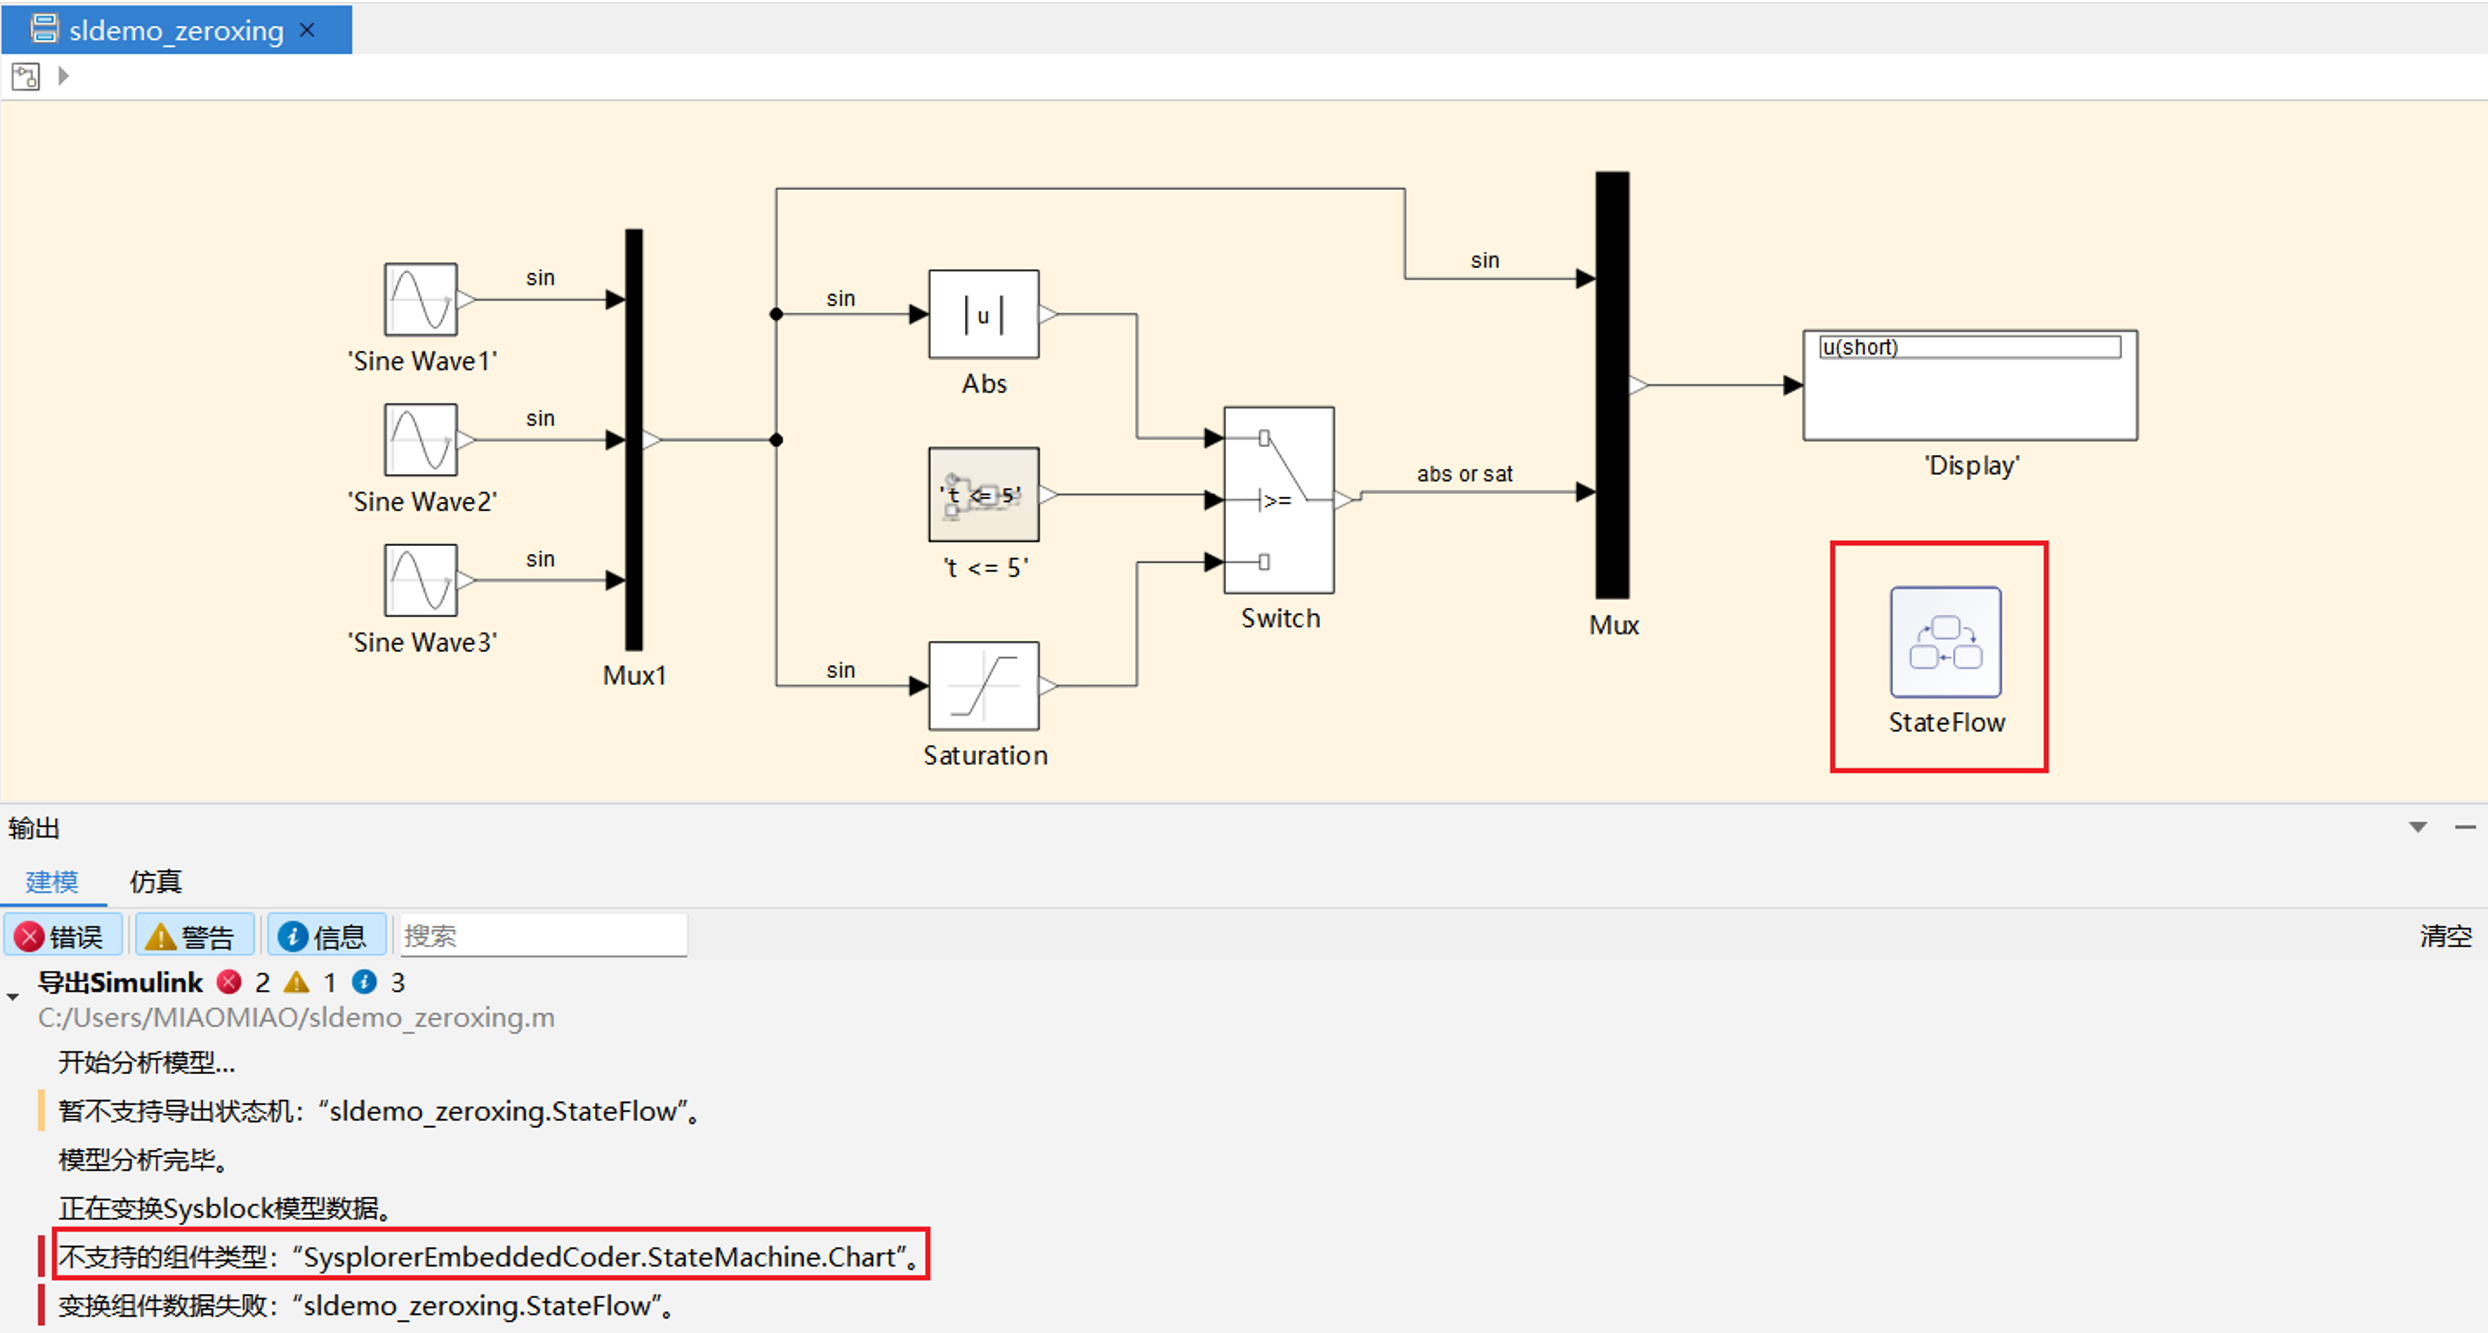Click the breadcrumb arrow next to hierarchy icon

tap(64, 76)
